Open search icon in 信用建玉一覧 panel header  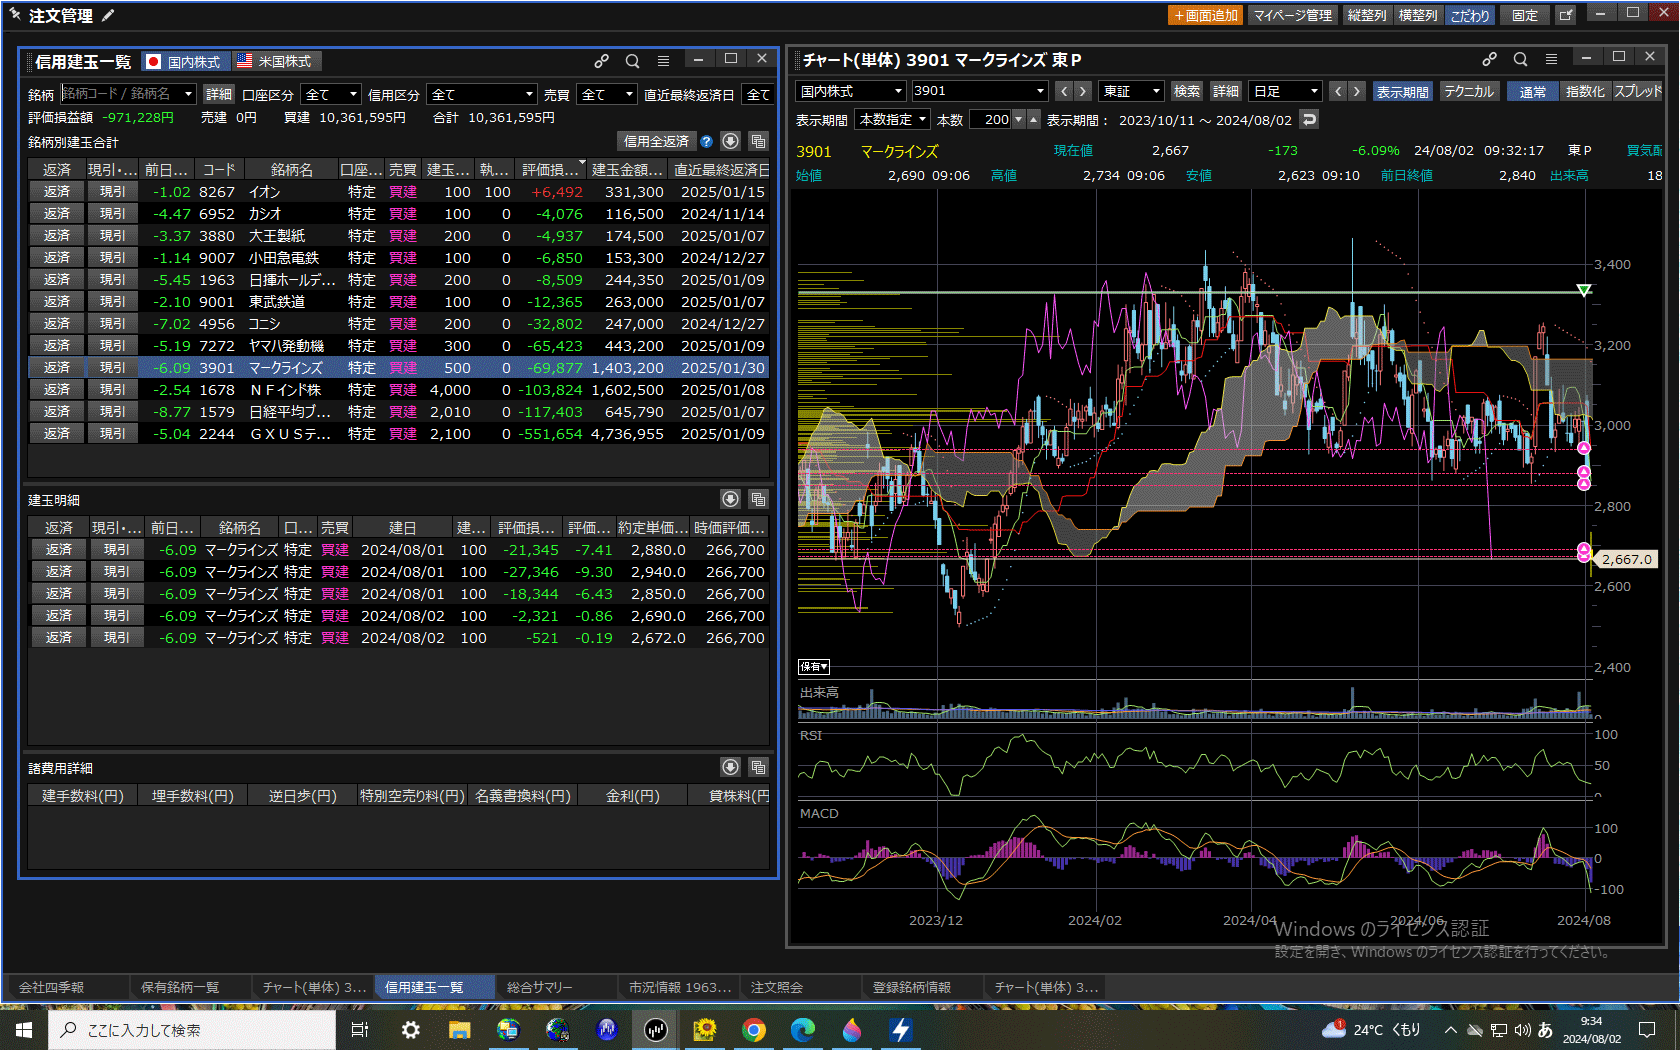(632, 61)
